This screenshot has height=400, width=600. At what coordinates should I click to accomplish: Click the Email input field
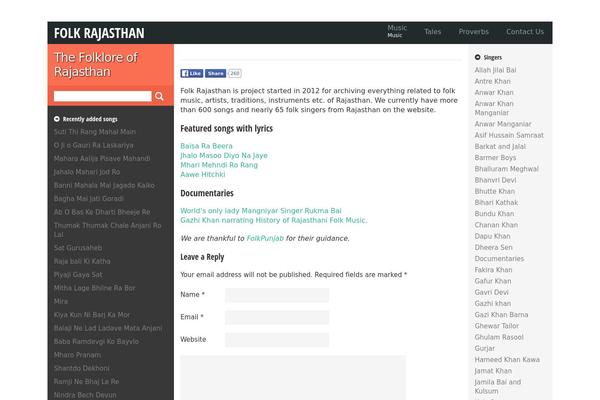(x=277, y=317)
